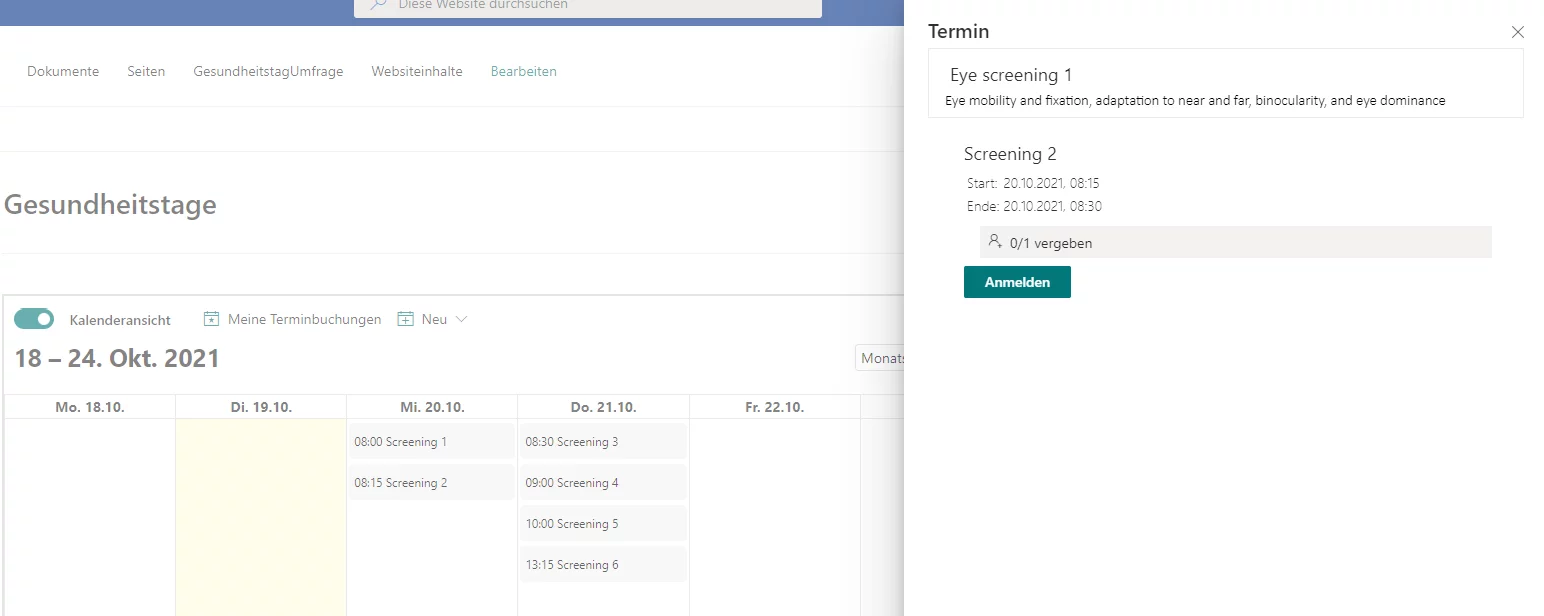This screenshot has height=616, width=1544.
Task: Toggle the Kalenderansicht switch
Action: [x=34, y=318]
